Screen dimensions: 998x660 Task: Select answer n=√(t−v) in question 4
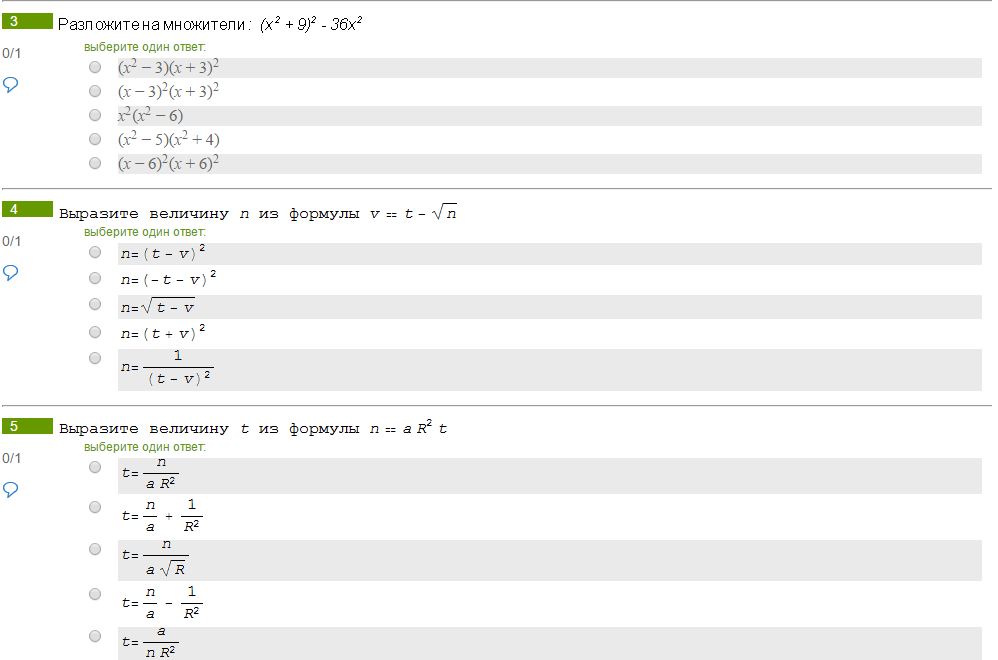click(x=95, y=304)
